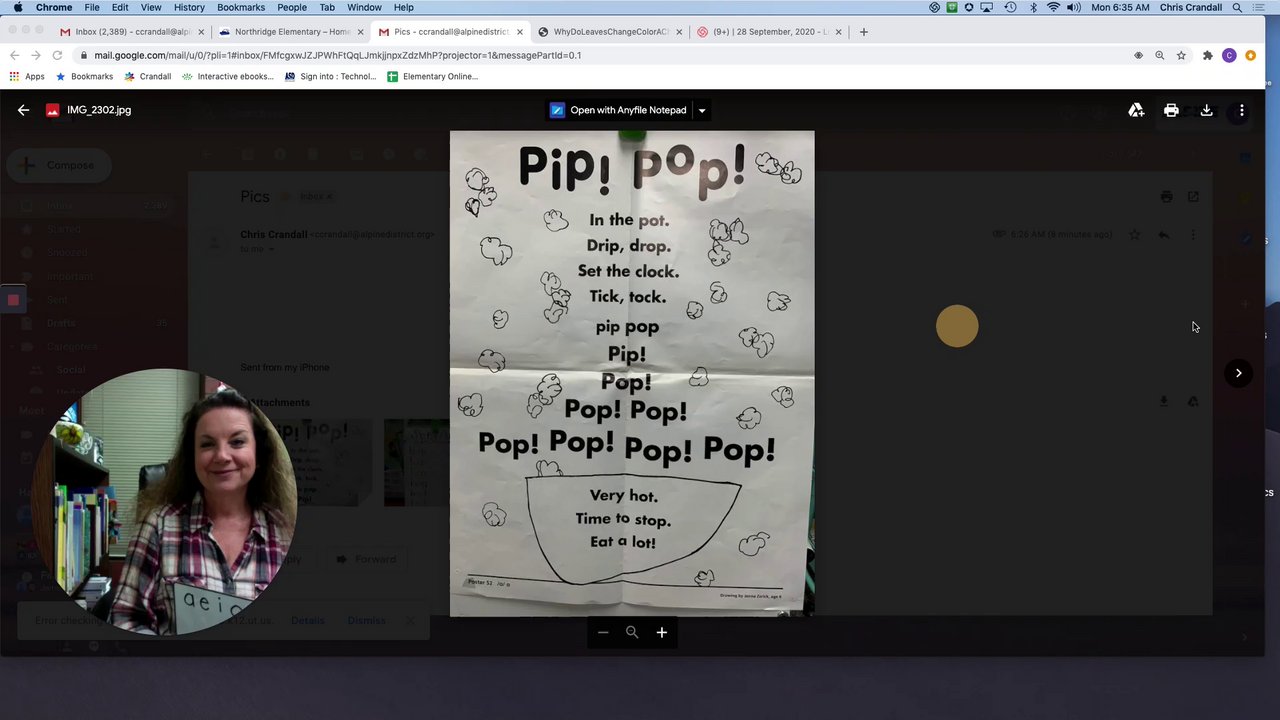Image resolution: width=1280 pixels, height=720 pixels.
Task: Click the orange Chrome update icon
Action: pyautogui.click(x=1250, y=55)
